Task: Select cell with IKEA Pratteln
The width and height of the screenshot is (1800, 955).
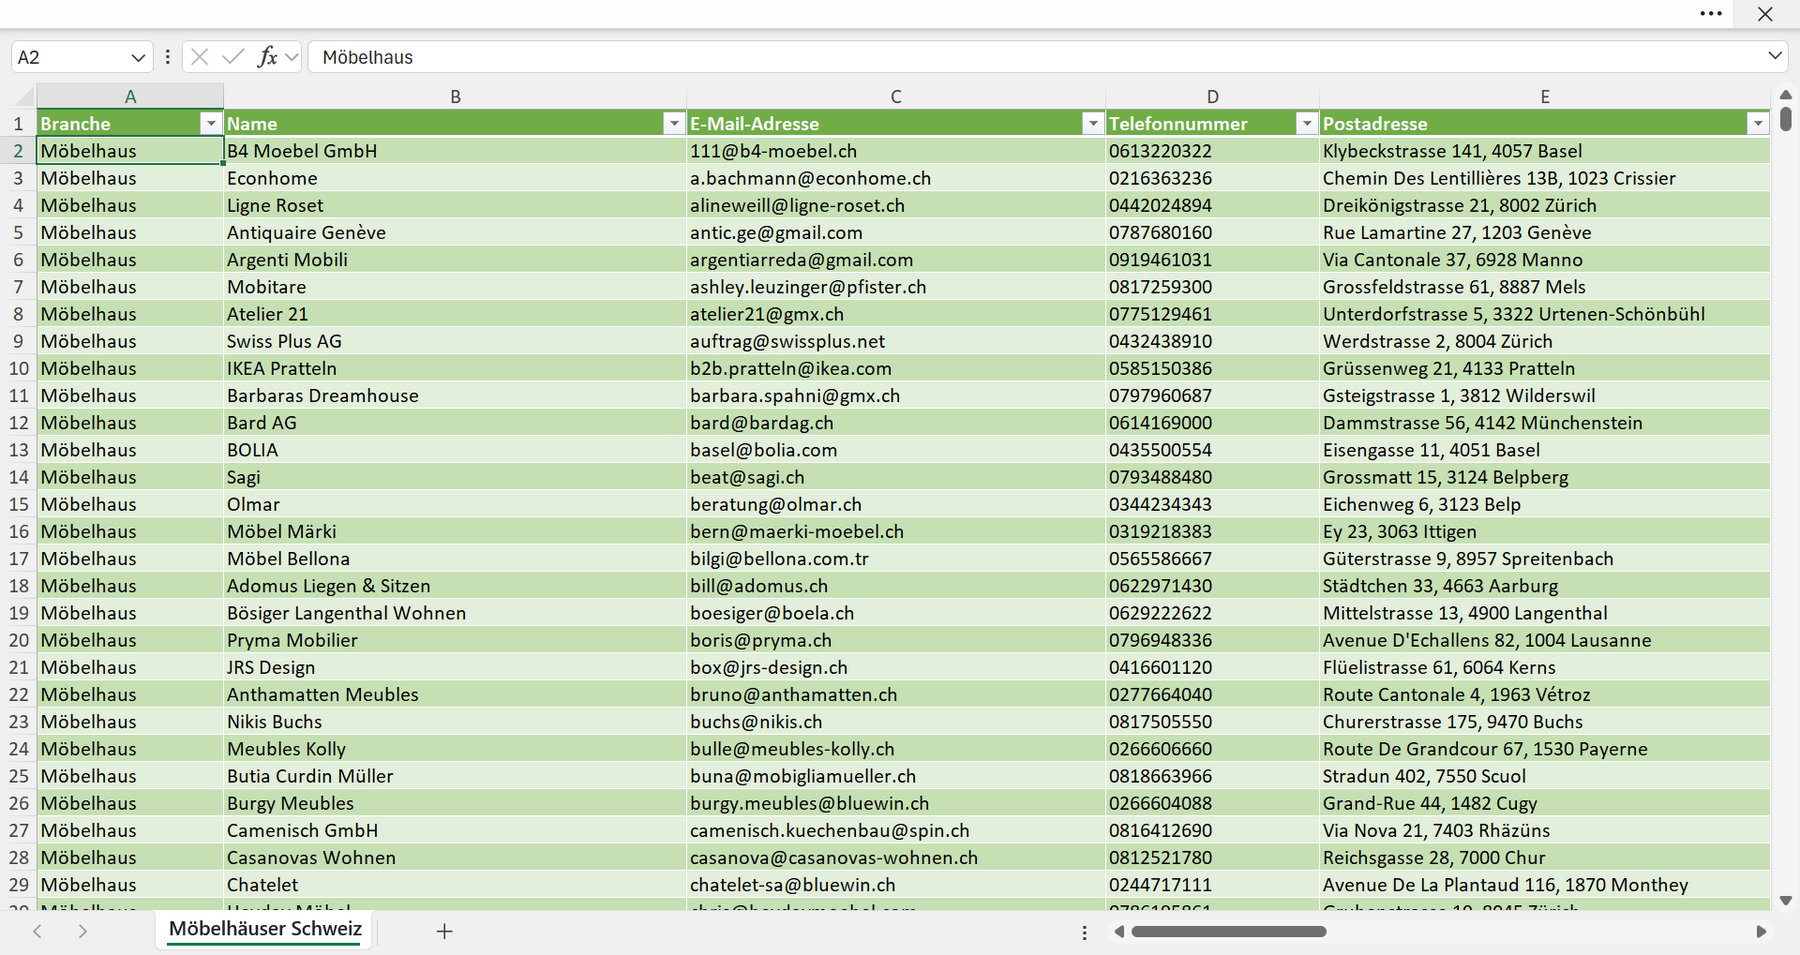Action: tap(455, 368)
